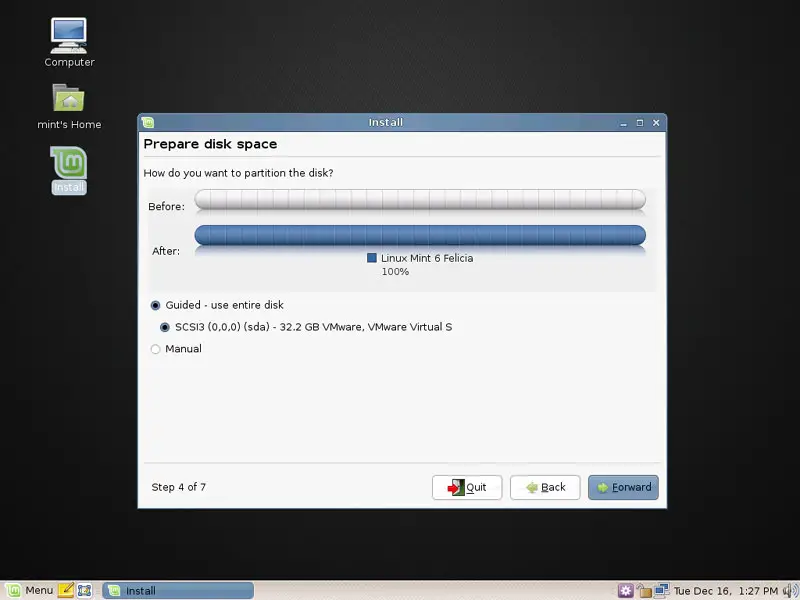Click the After blue partition bar
This screenshot has width=800, height=600.
pos(420,235)
